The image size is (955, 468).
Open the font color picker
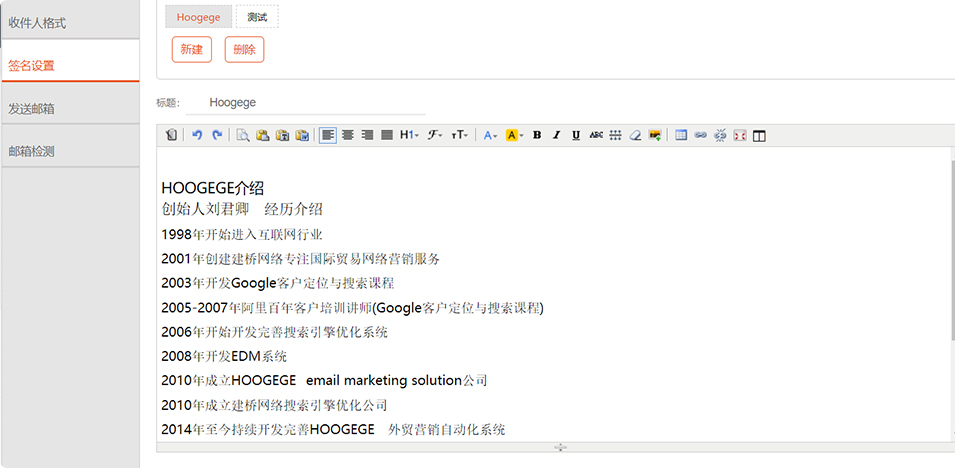[x=490, y=135]
